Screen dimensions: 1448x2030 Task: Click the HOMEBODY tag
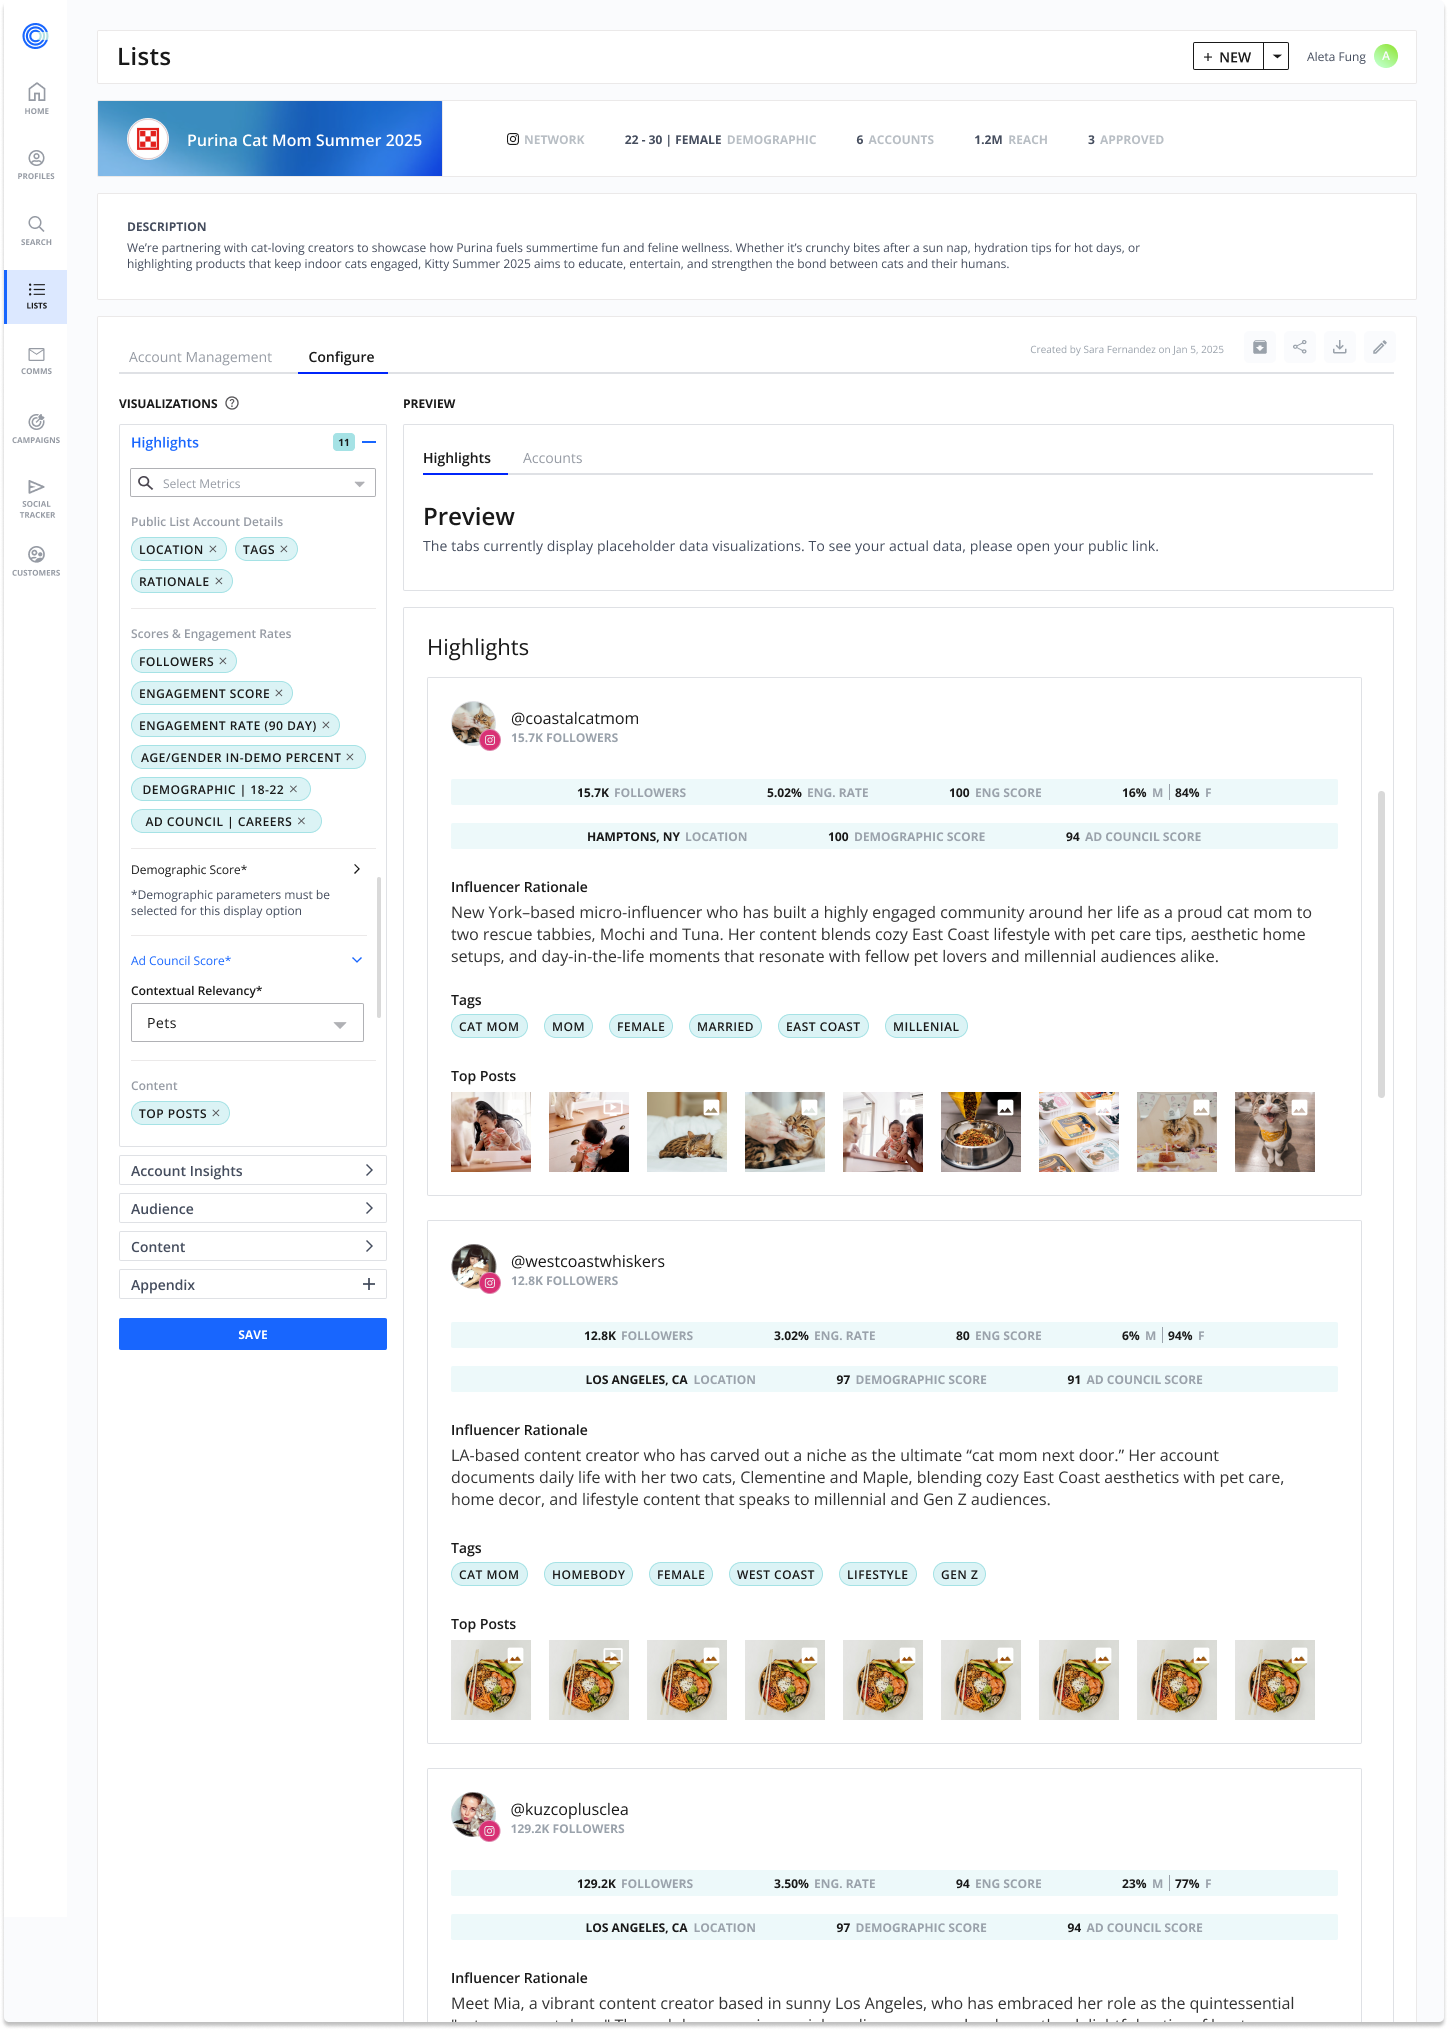[x=589, y=1574]
